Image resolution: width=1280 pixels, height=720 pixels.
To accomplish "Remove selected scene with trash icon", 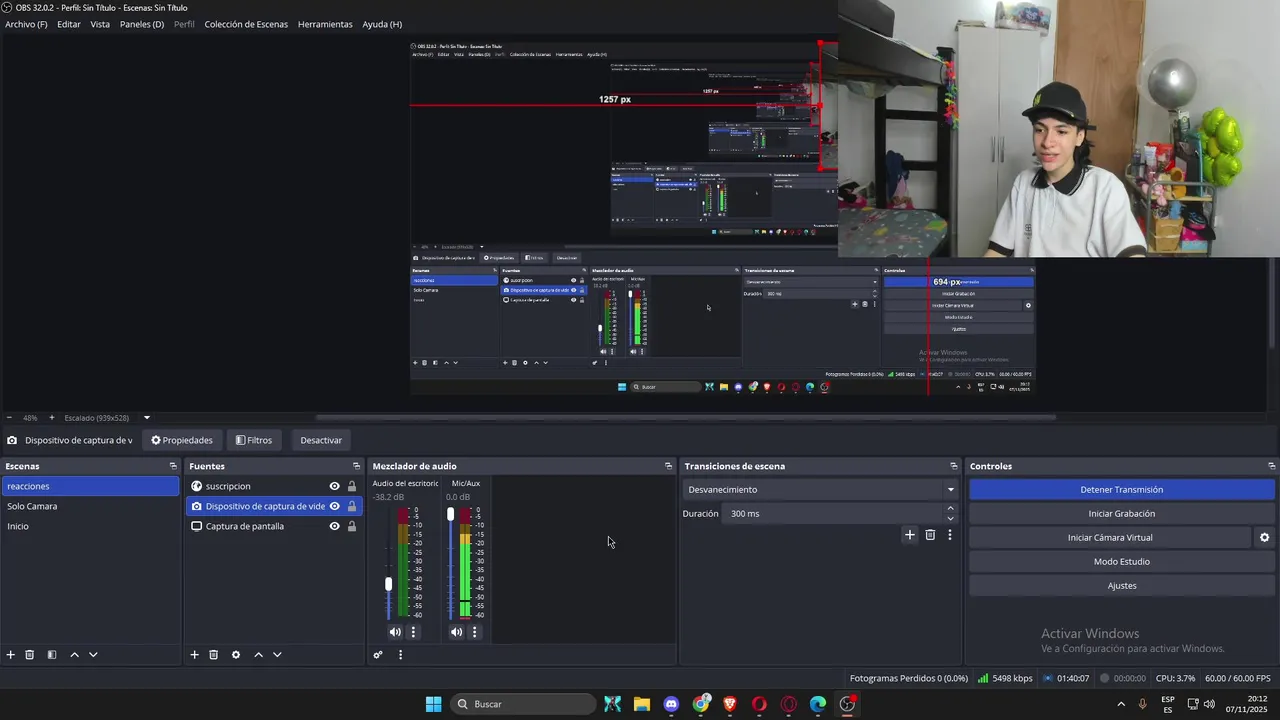I will [30, 655].
